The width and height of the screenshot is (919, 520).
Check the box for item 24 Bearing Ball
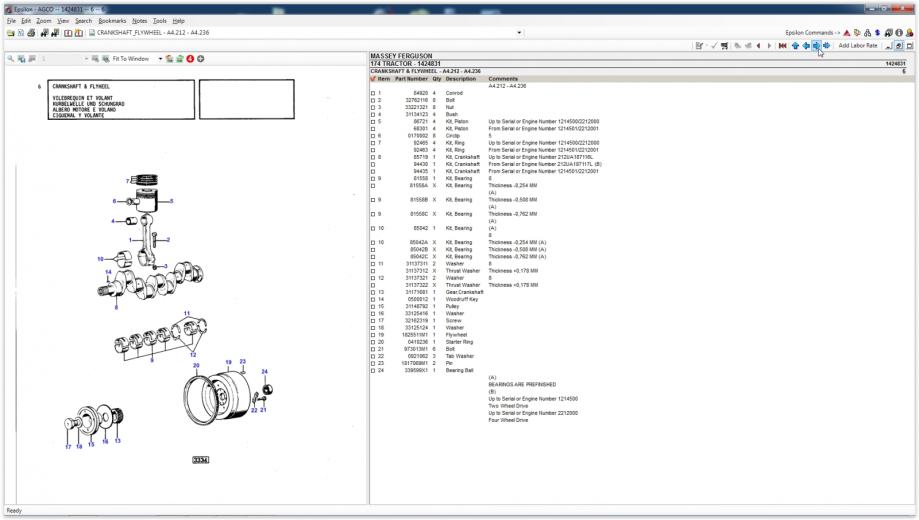coord(373,371)
